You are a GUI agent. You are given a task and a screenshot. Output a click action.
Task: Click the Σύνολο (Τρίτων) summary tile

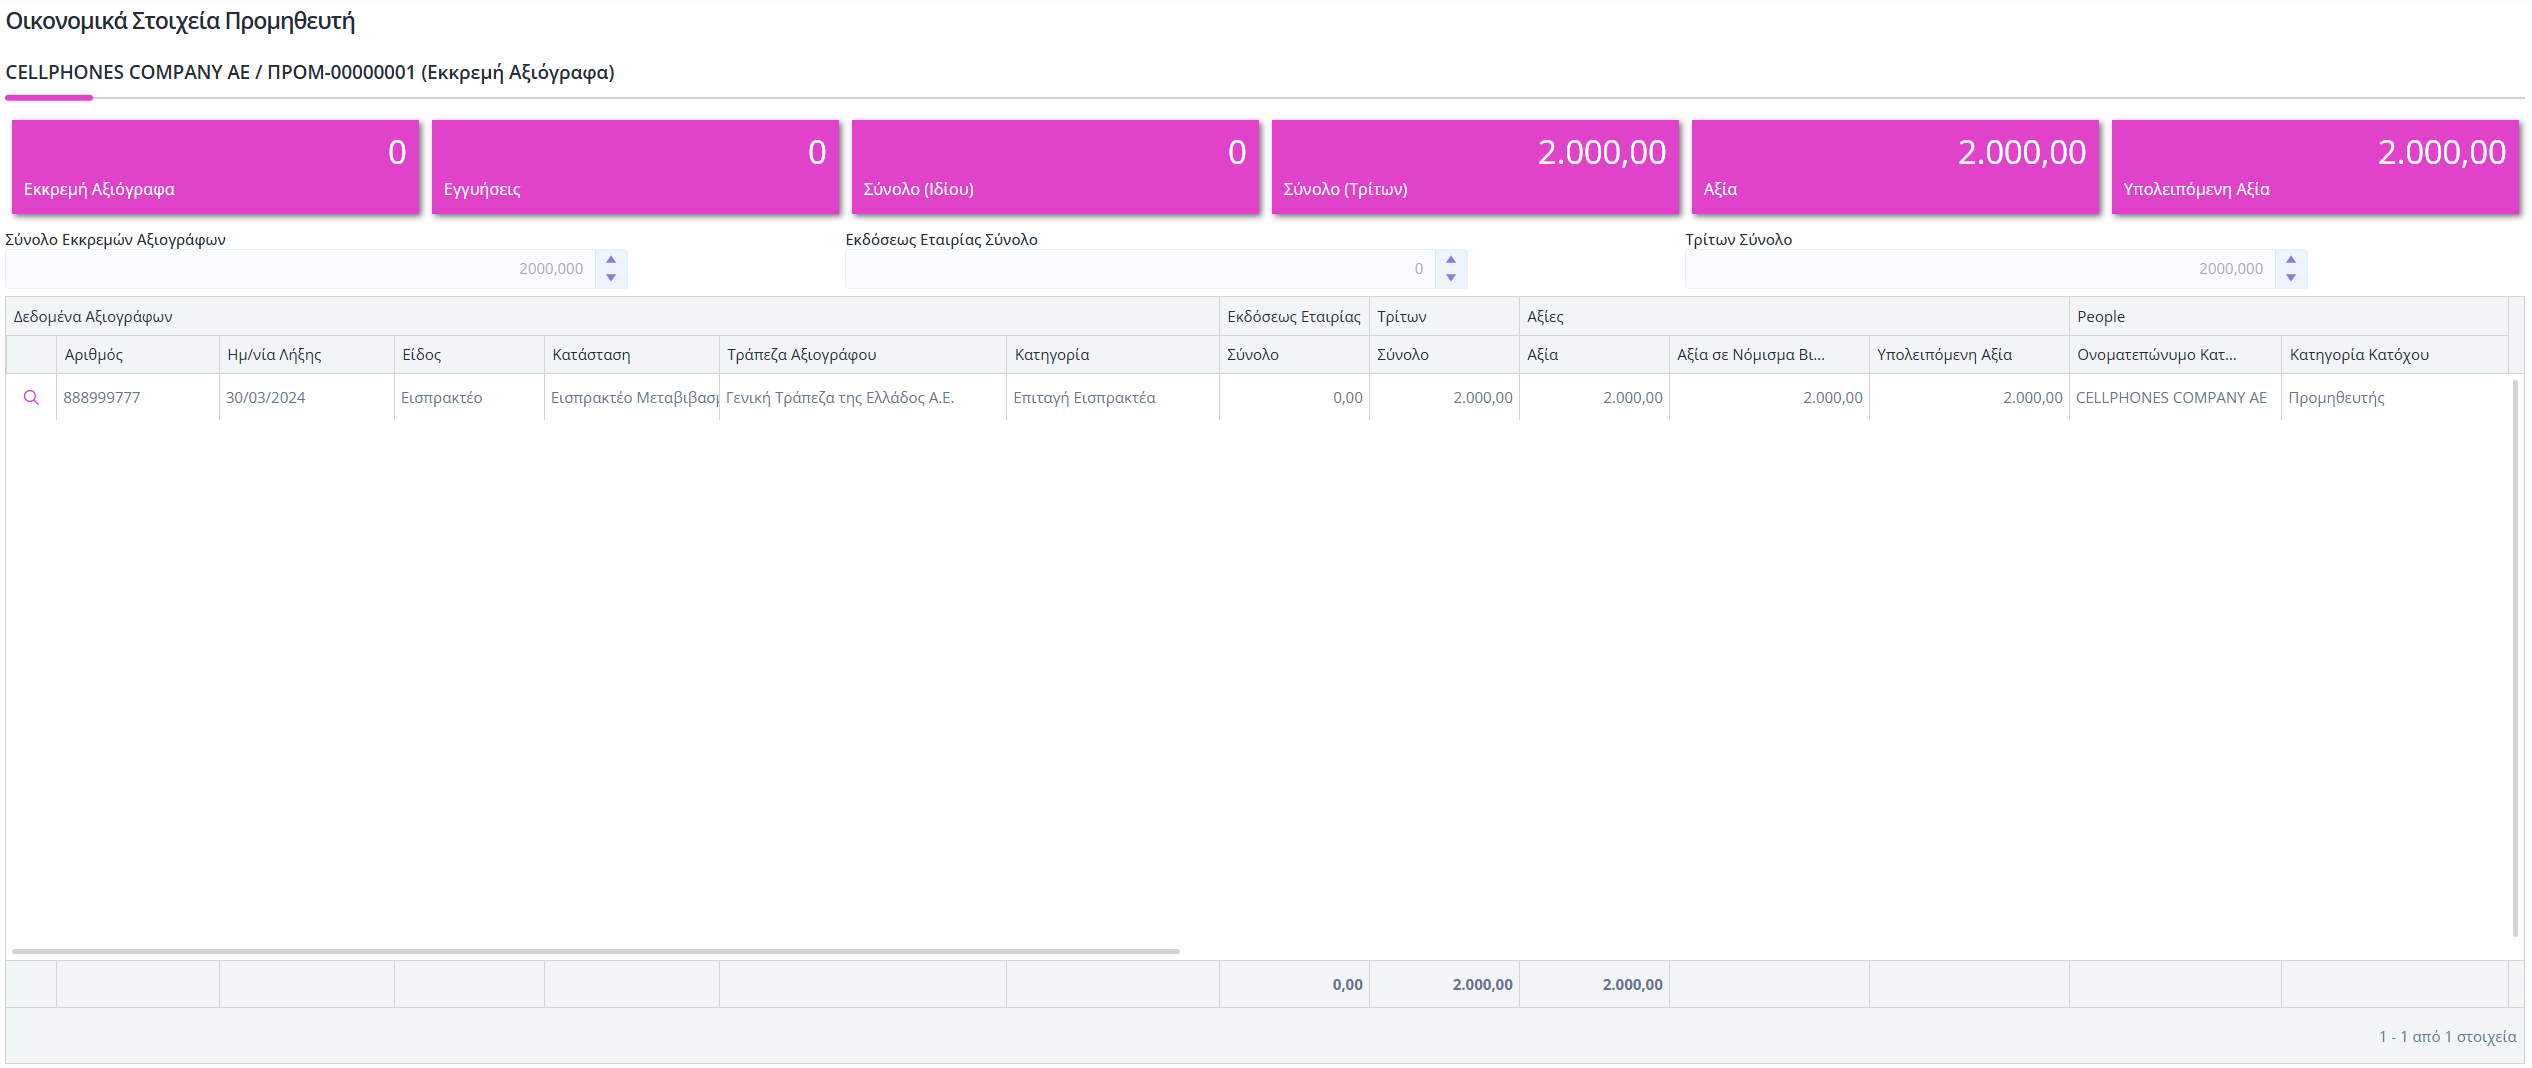click(1476, 167)
